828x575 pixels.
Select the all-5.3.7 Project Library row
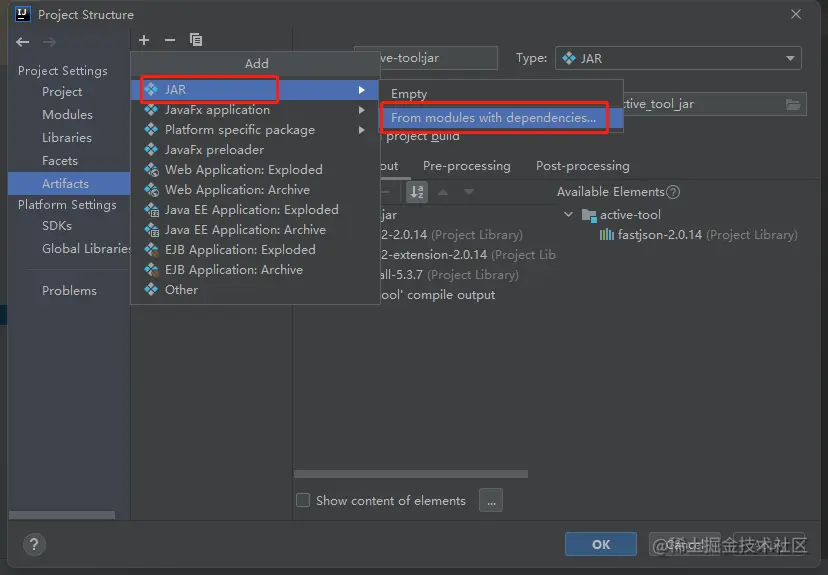pyautogui.click(x=449, y=275)
